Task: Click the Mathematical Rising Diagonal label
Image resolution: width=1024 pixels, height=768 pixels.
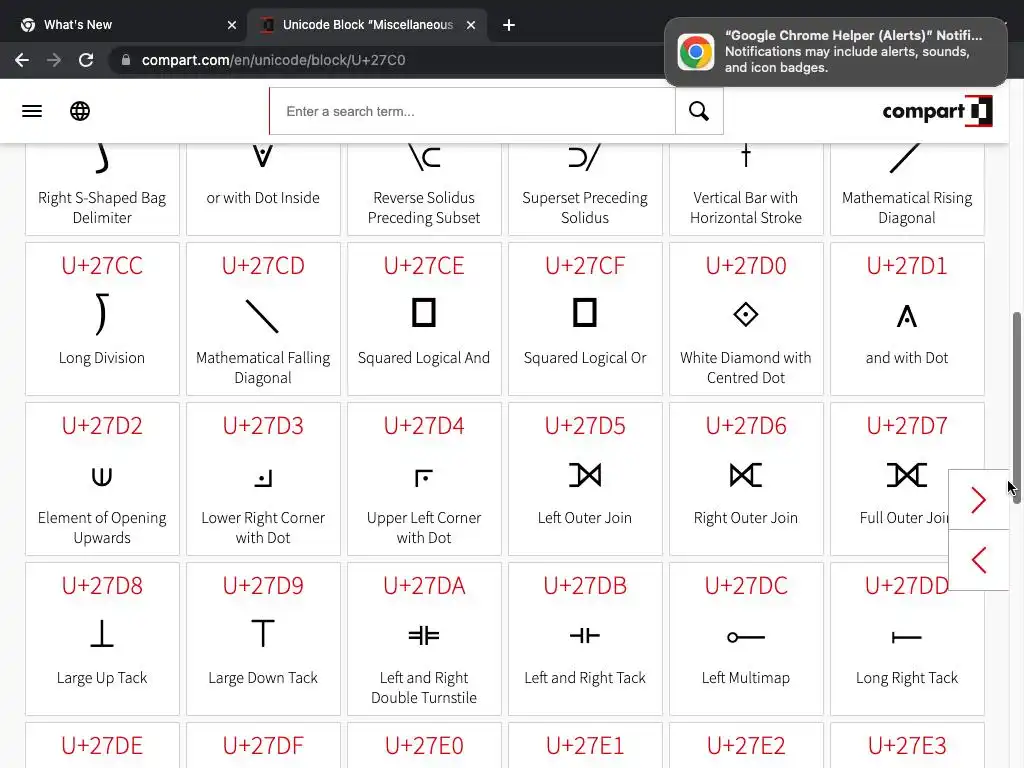Action: (x=906, y=208)
